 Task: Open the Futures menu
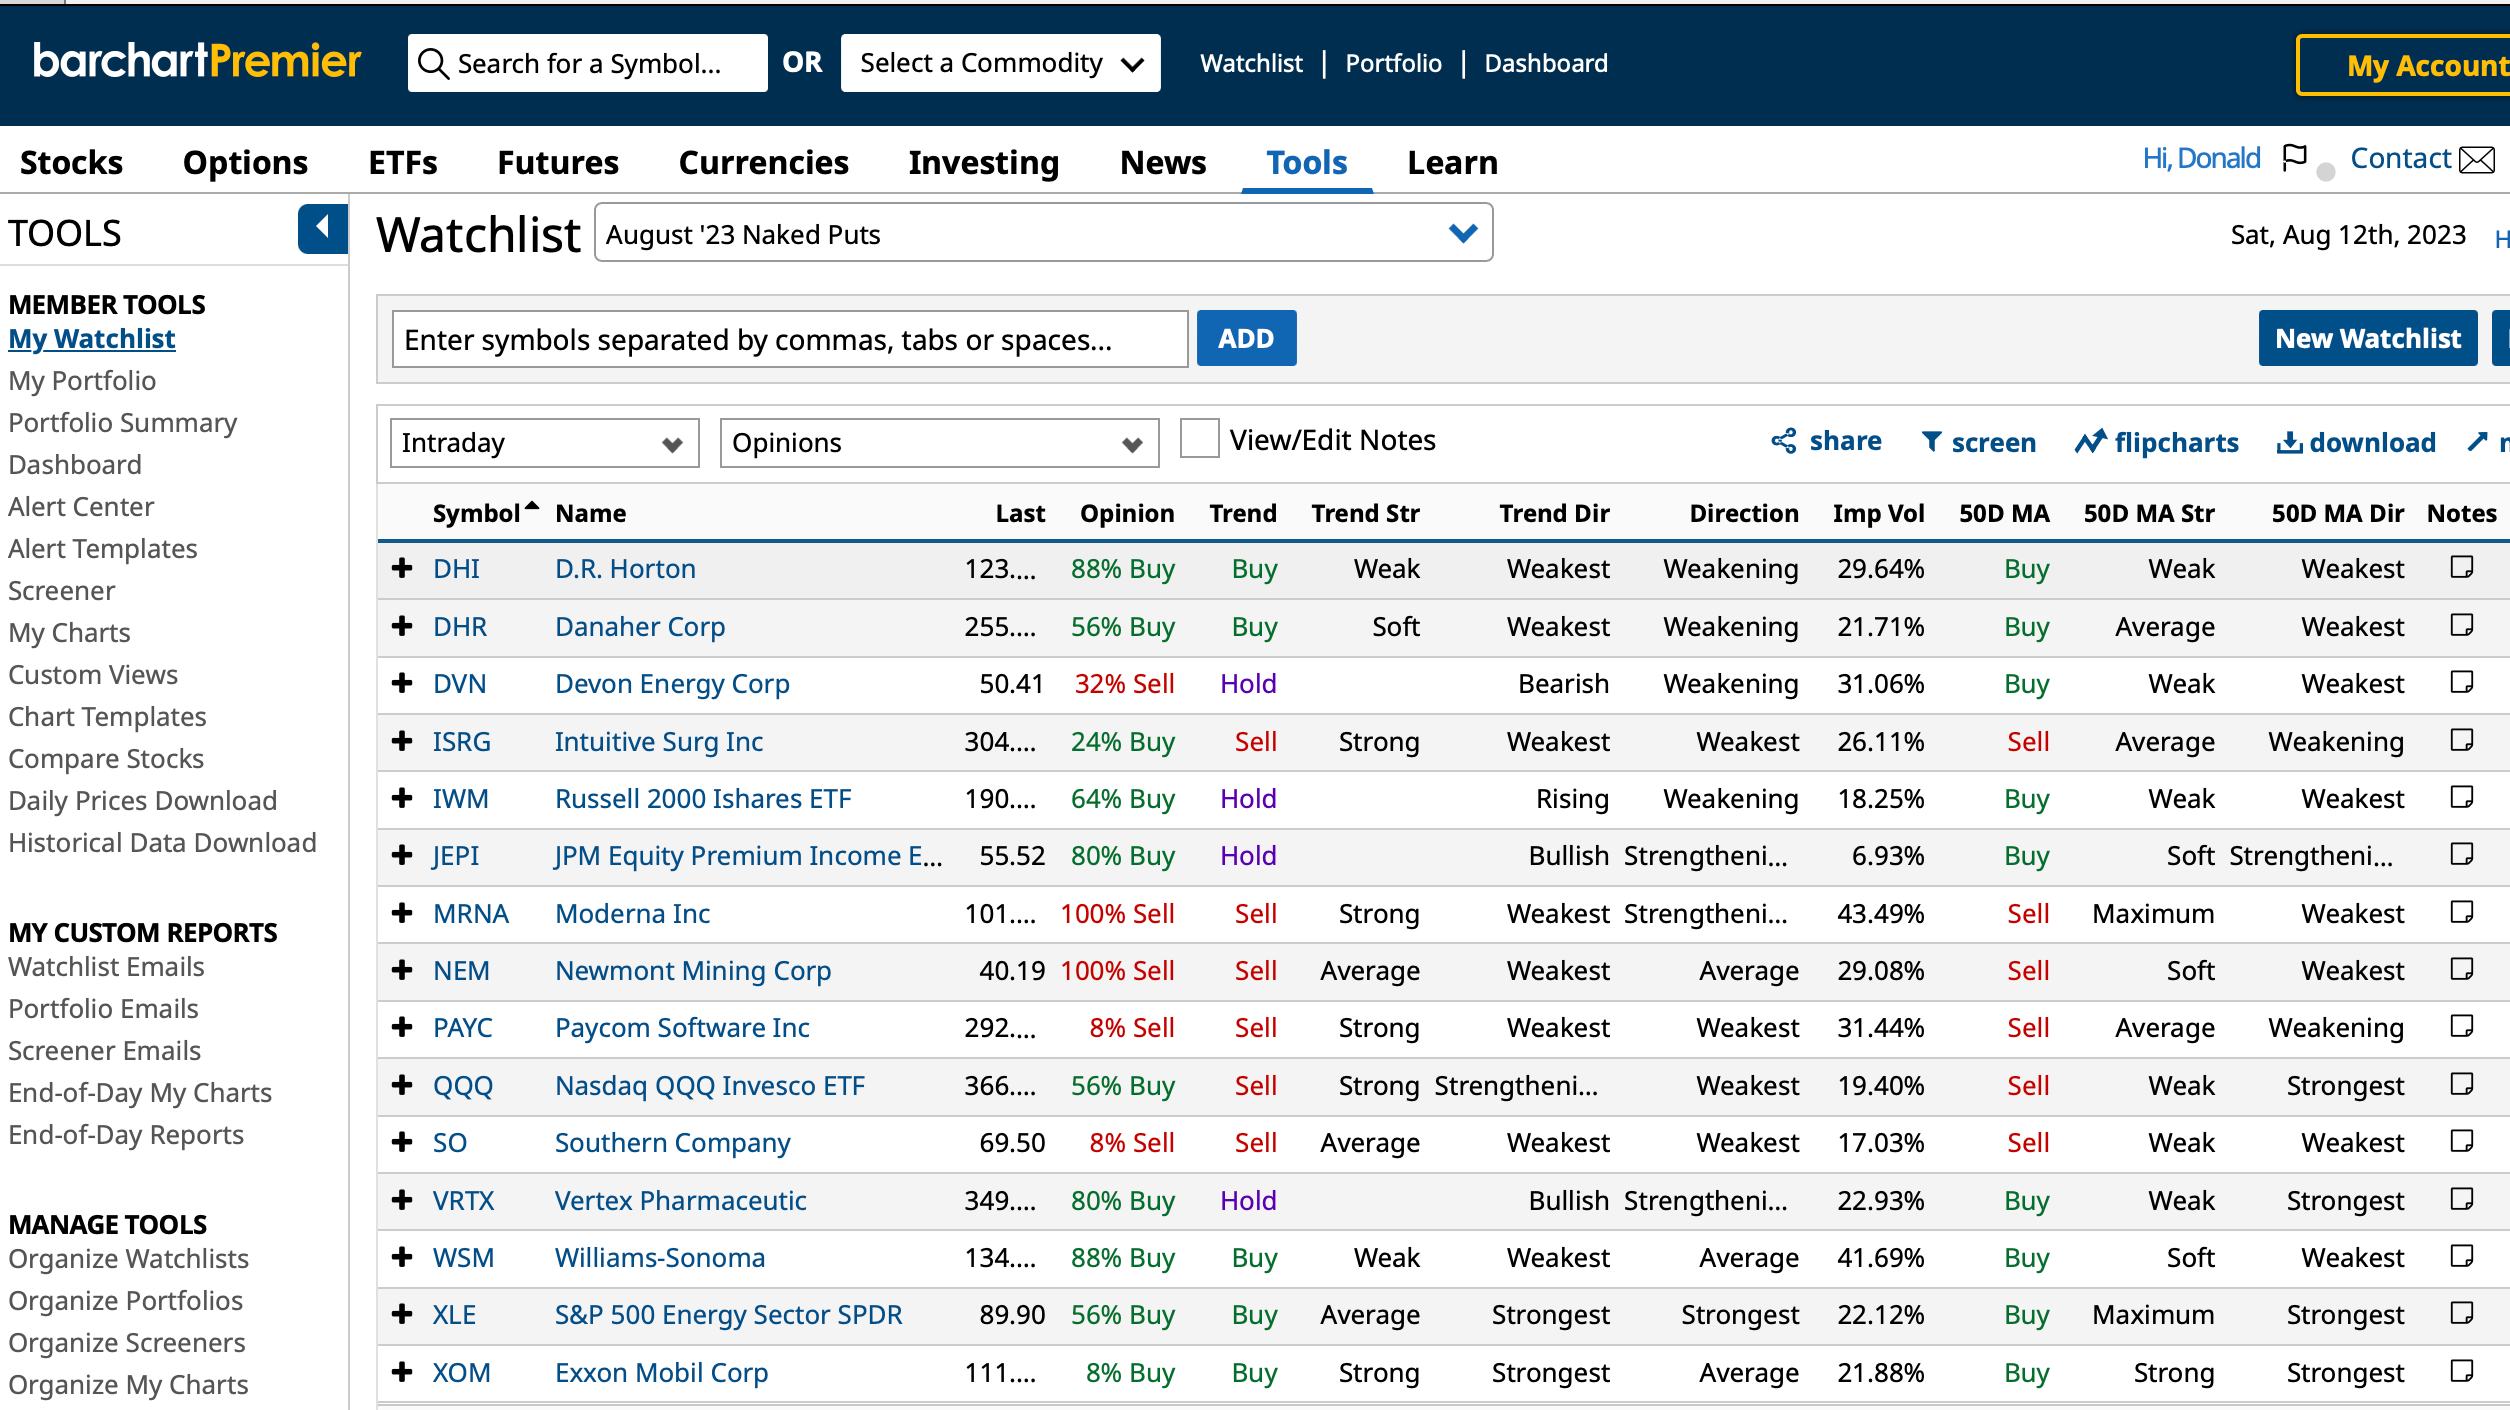[558, 162]
